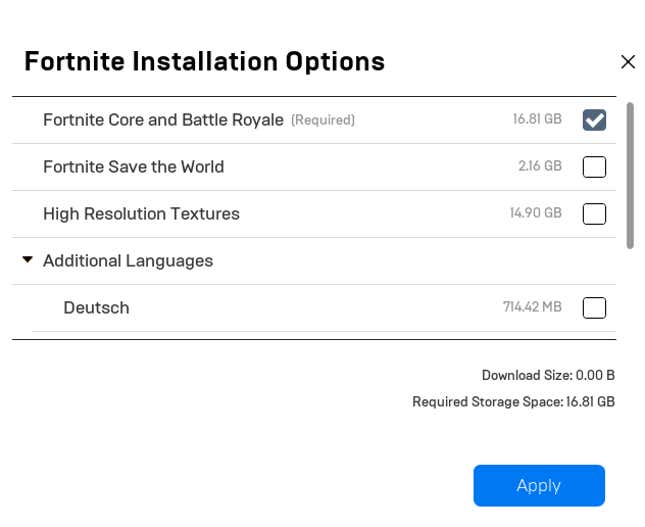This screenshot has height=527, width=645.
Task: Enable Fortnite Save the World checkbox
Action: click(x=594, y=167)
